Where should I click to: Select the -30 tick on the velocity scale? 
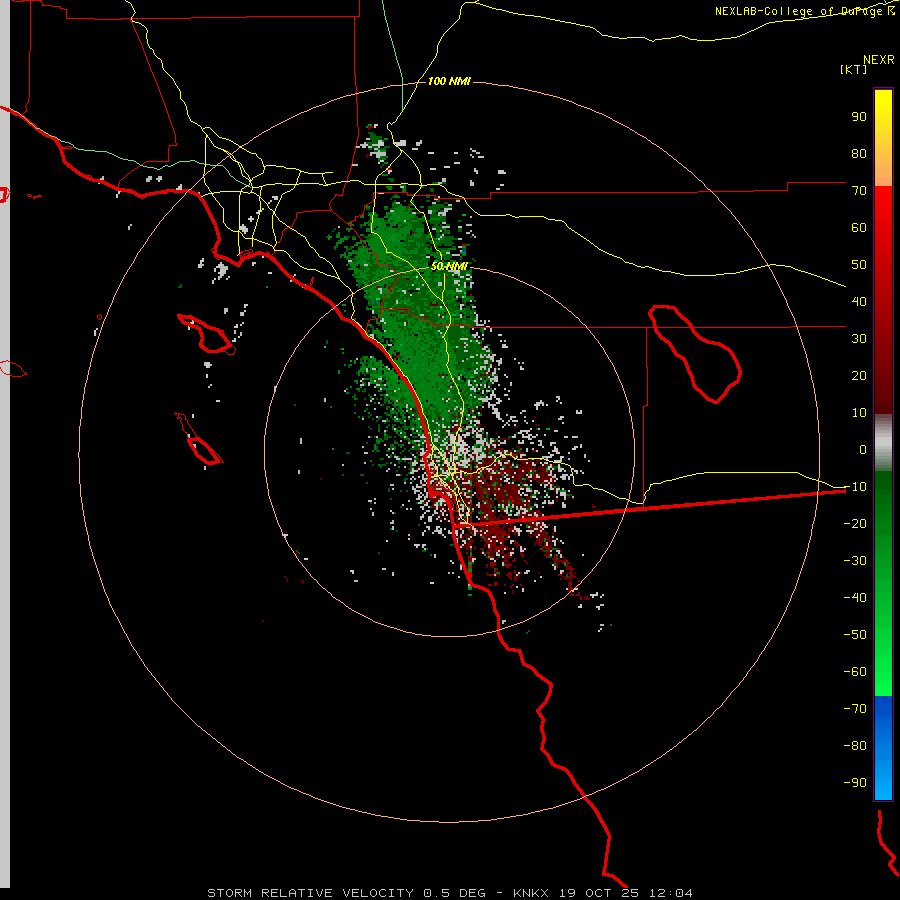pyautogui.click(x=855, y=560)
